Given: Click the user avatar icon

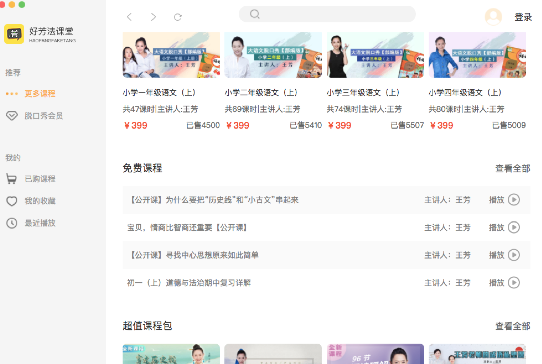Looking at the screenshot, I should (493, 17).
